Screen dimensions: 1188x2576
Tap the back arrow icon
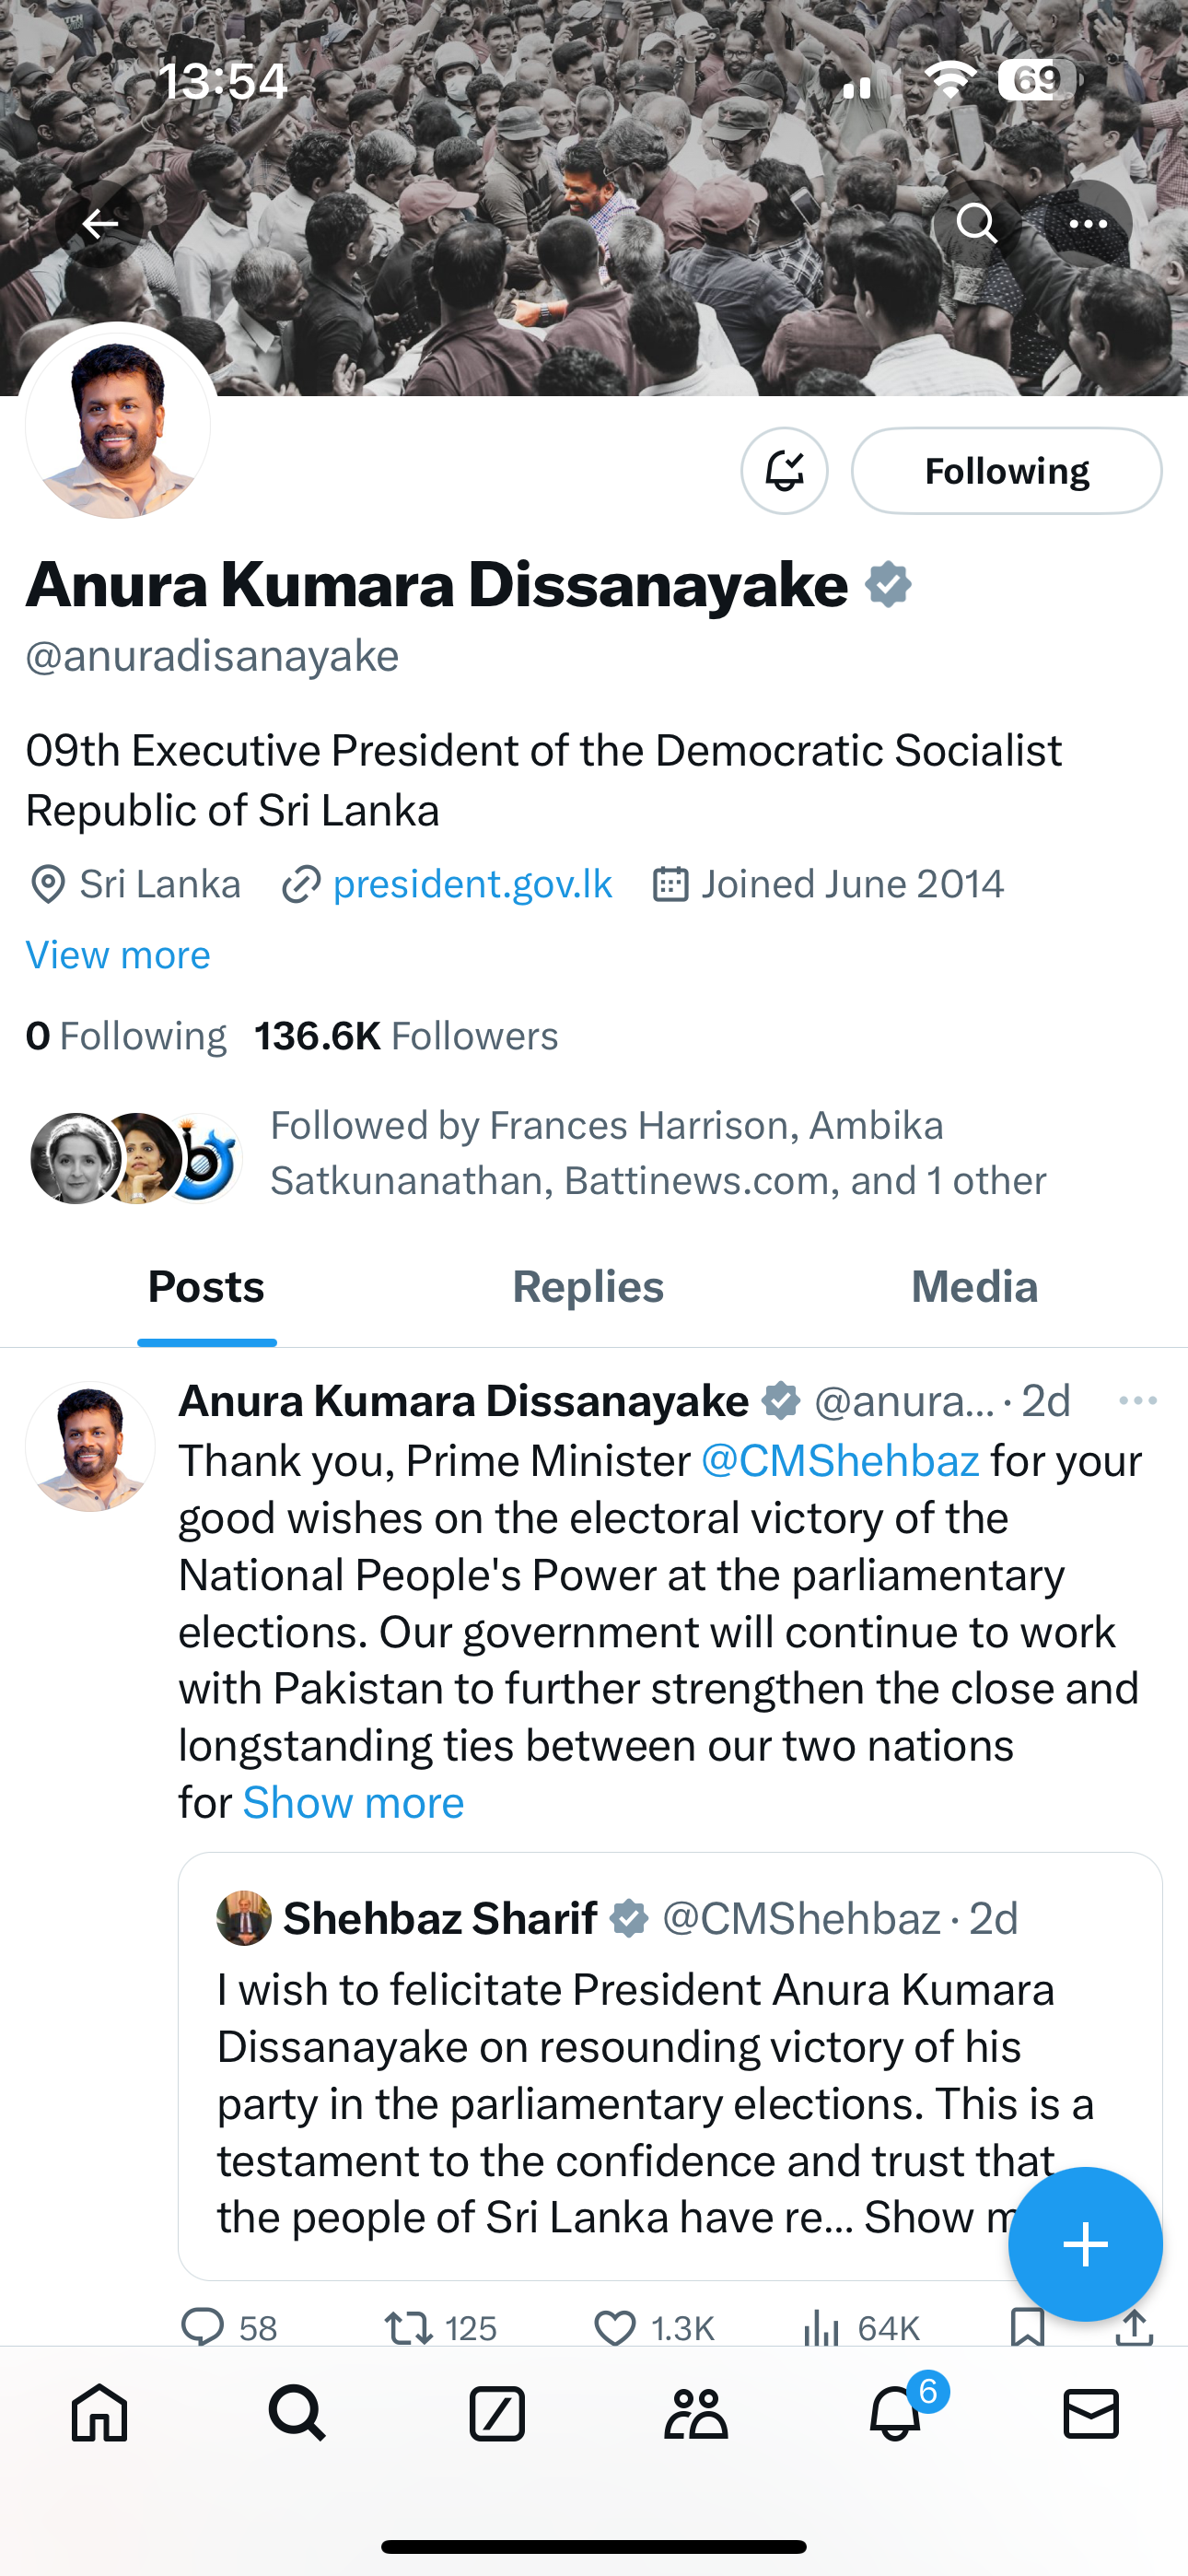[x=99, y=224]
